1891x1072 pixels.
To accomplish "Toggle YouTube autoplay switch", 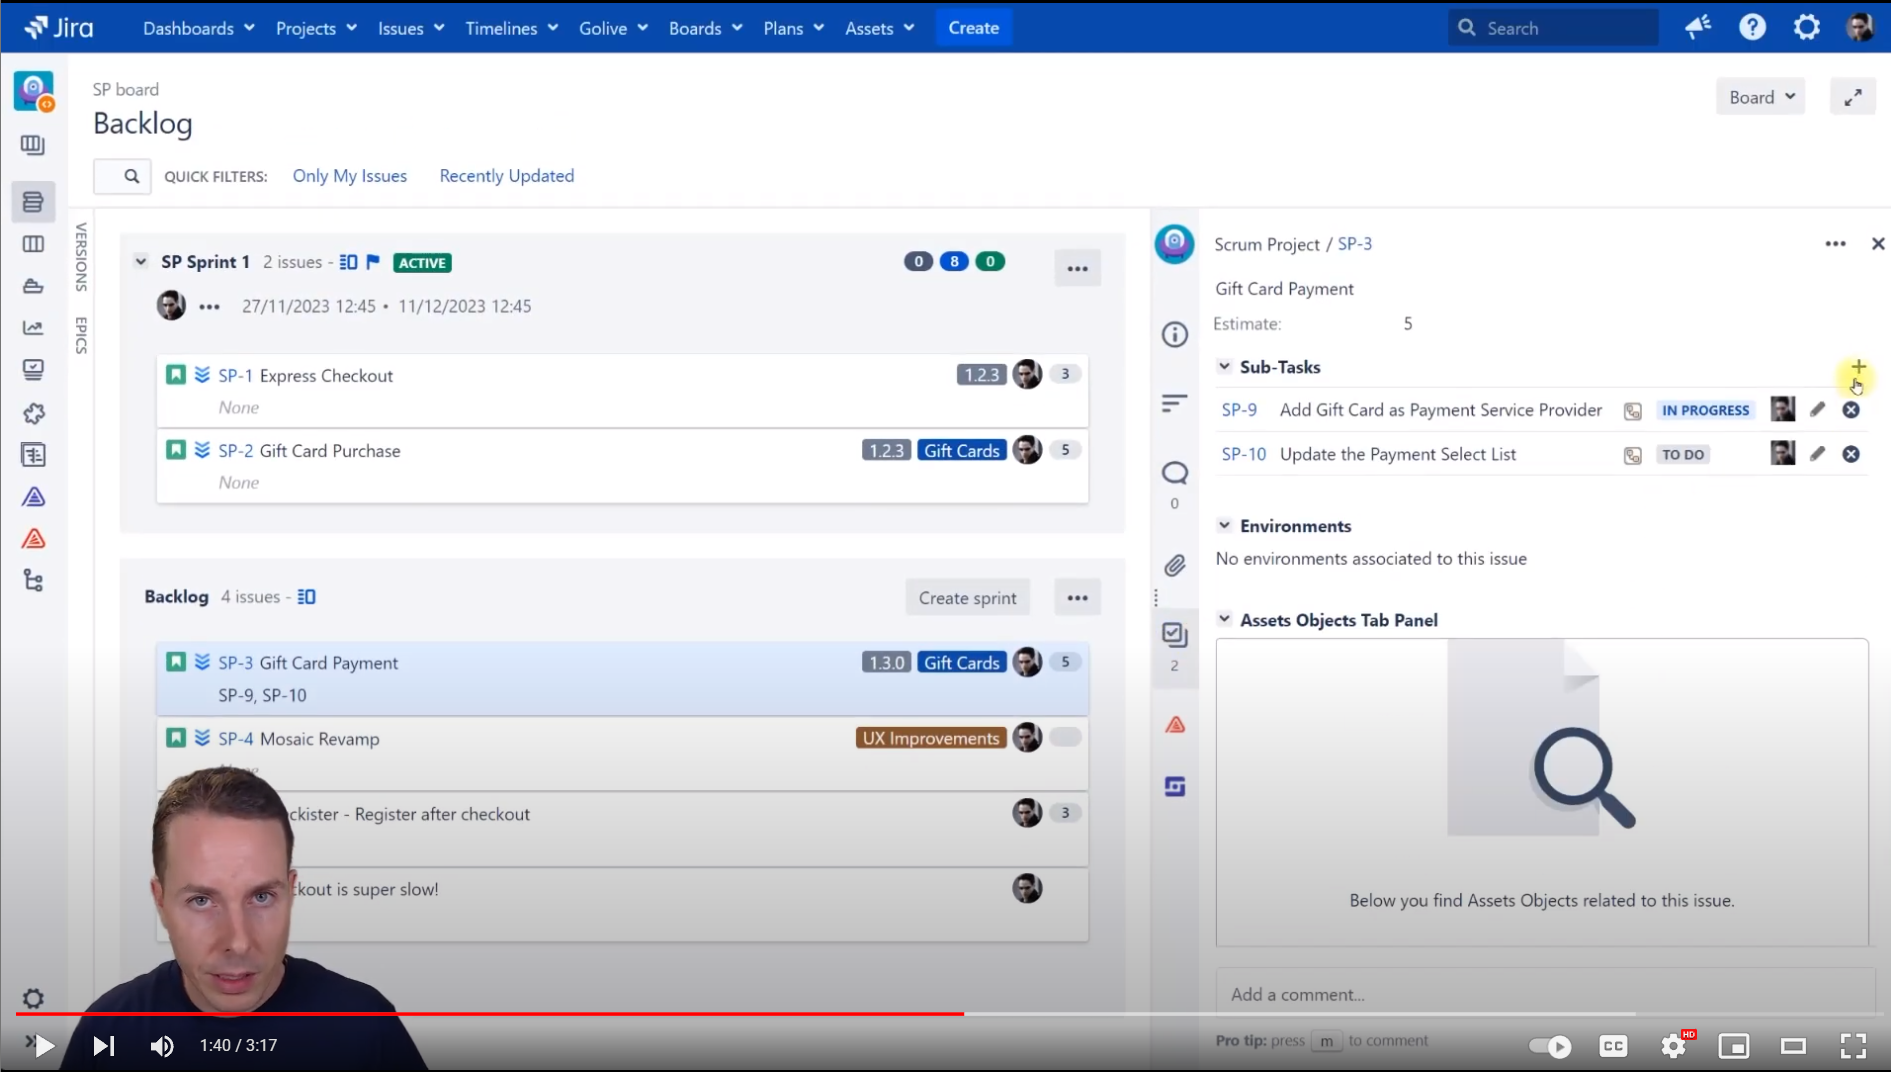I will (x=1551, y=1046).
